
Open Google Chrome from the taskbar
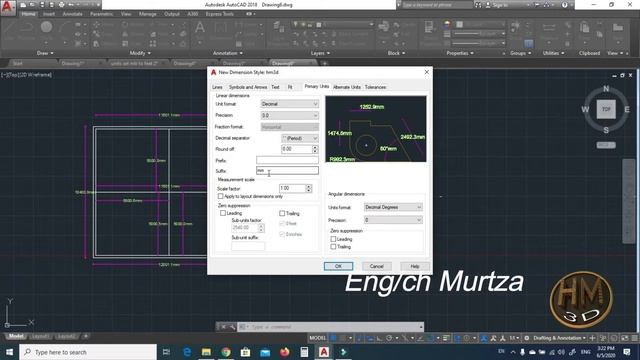(226, 352)
